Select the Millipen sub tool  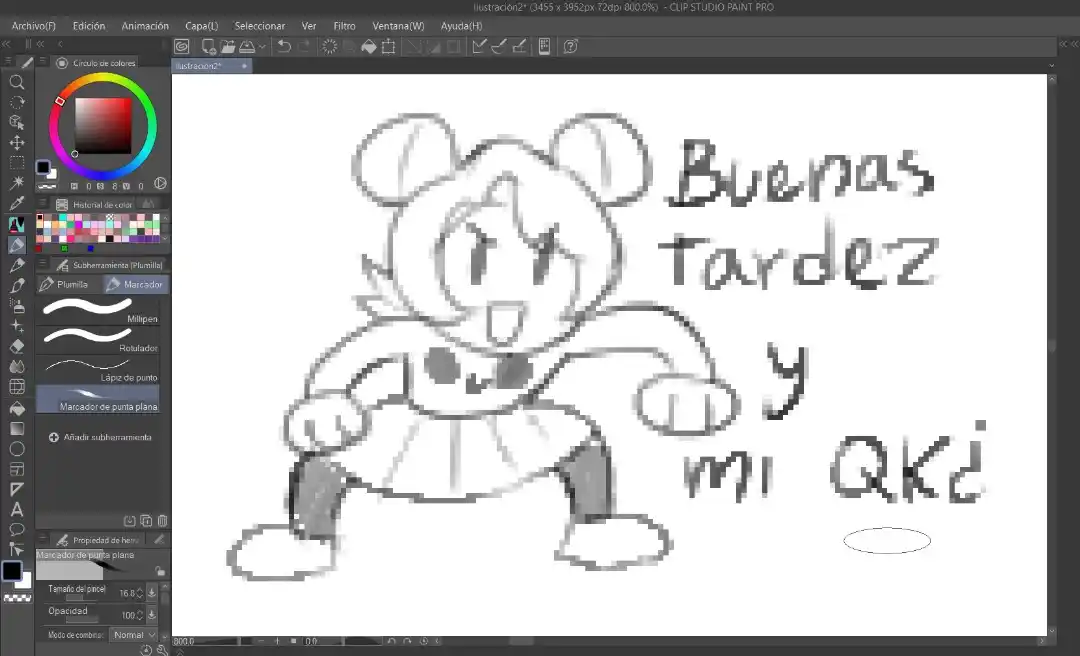pos(98,310)
